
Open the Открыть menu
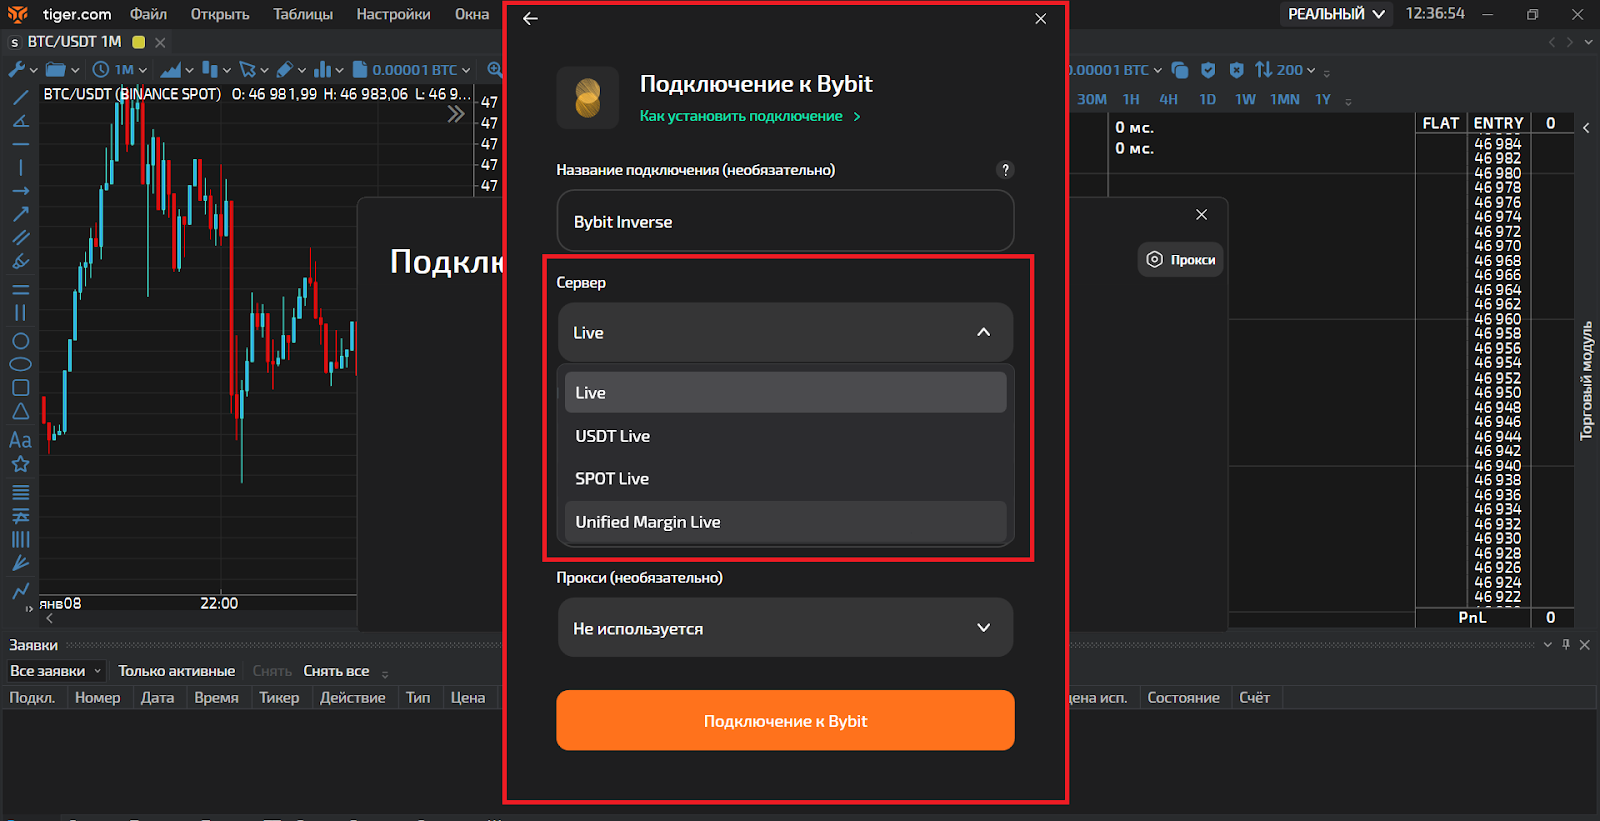[x=220, y=14]
